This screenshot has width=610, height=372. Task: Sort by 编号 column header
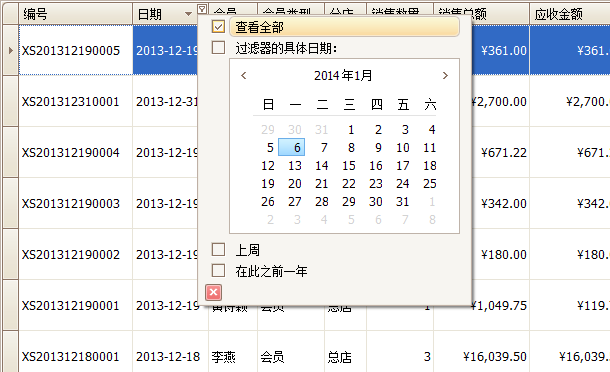75,14
